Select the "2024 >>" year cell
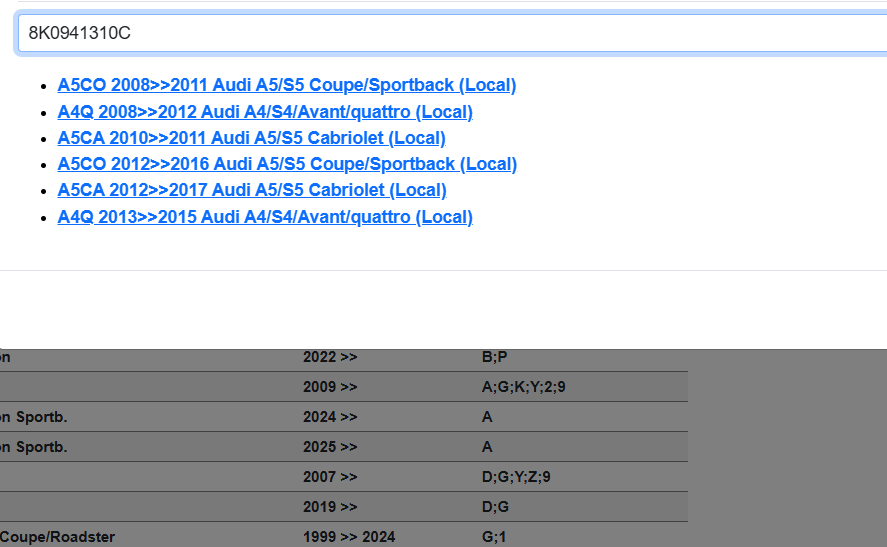This screenshot has width=887, height=547. [330, 417]
